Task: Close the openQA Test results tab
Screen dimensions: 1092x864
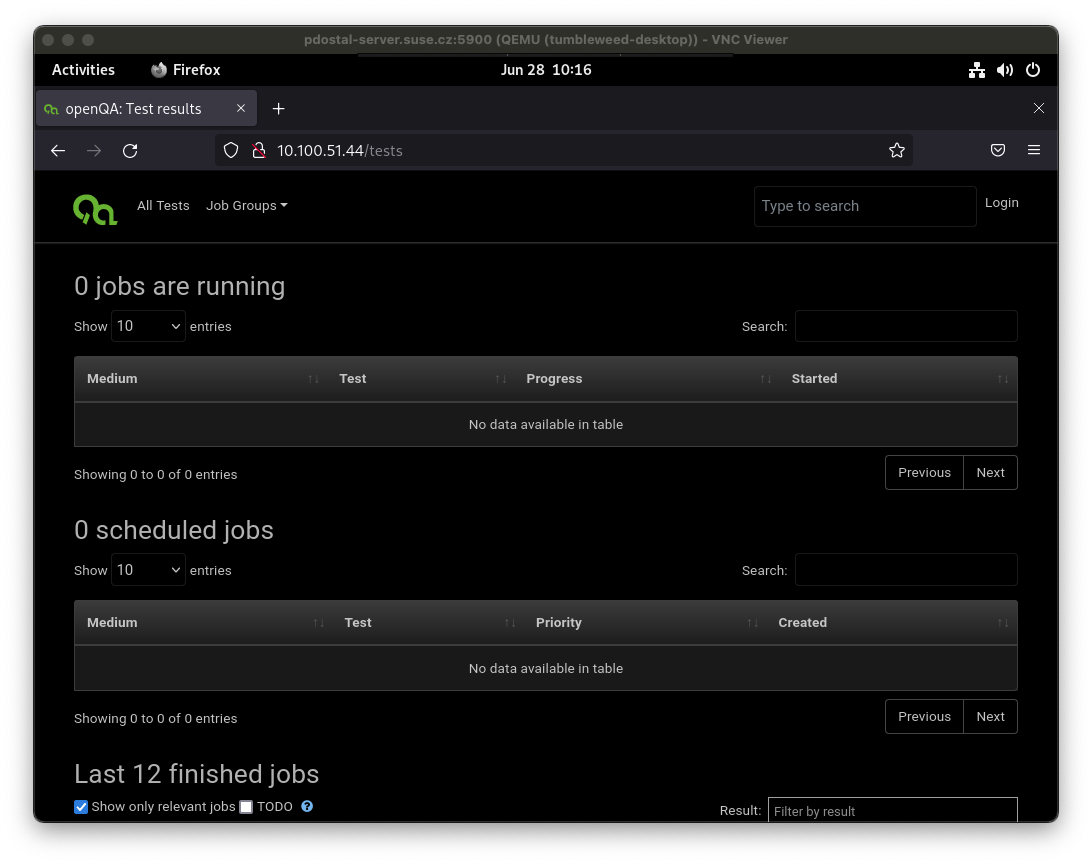Action: pyautogui.click(x=241, y=108)
